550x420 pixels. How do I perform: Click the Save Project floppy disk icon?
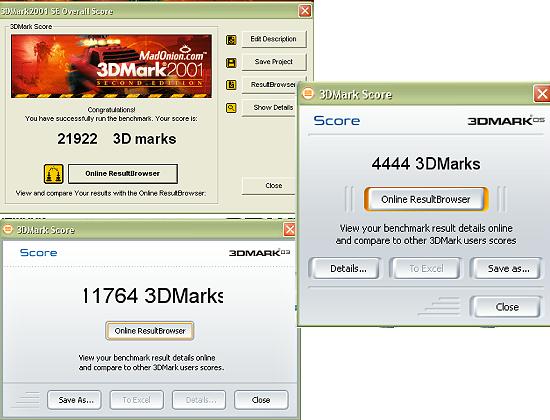coord(231,63)
